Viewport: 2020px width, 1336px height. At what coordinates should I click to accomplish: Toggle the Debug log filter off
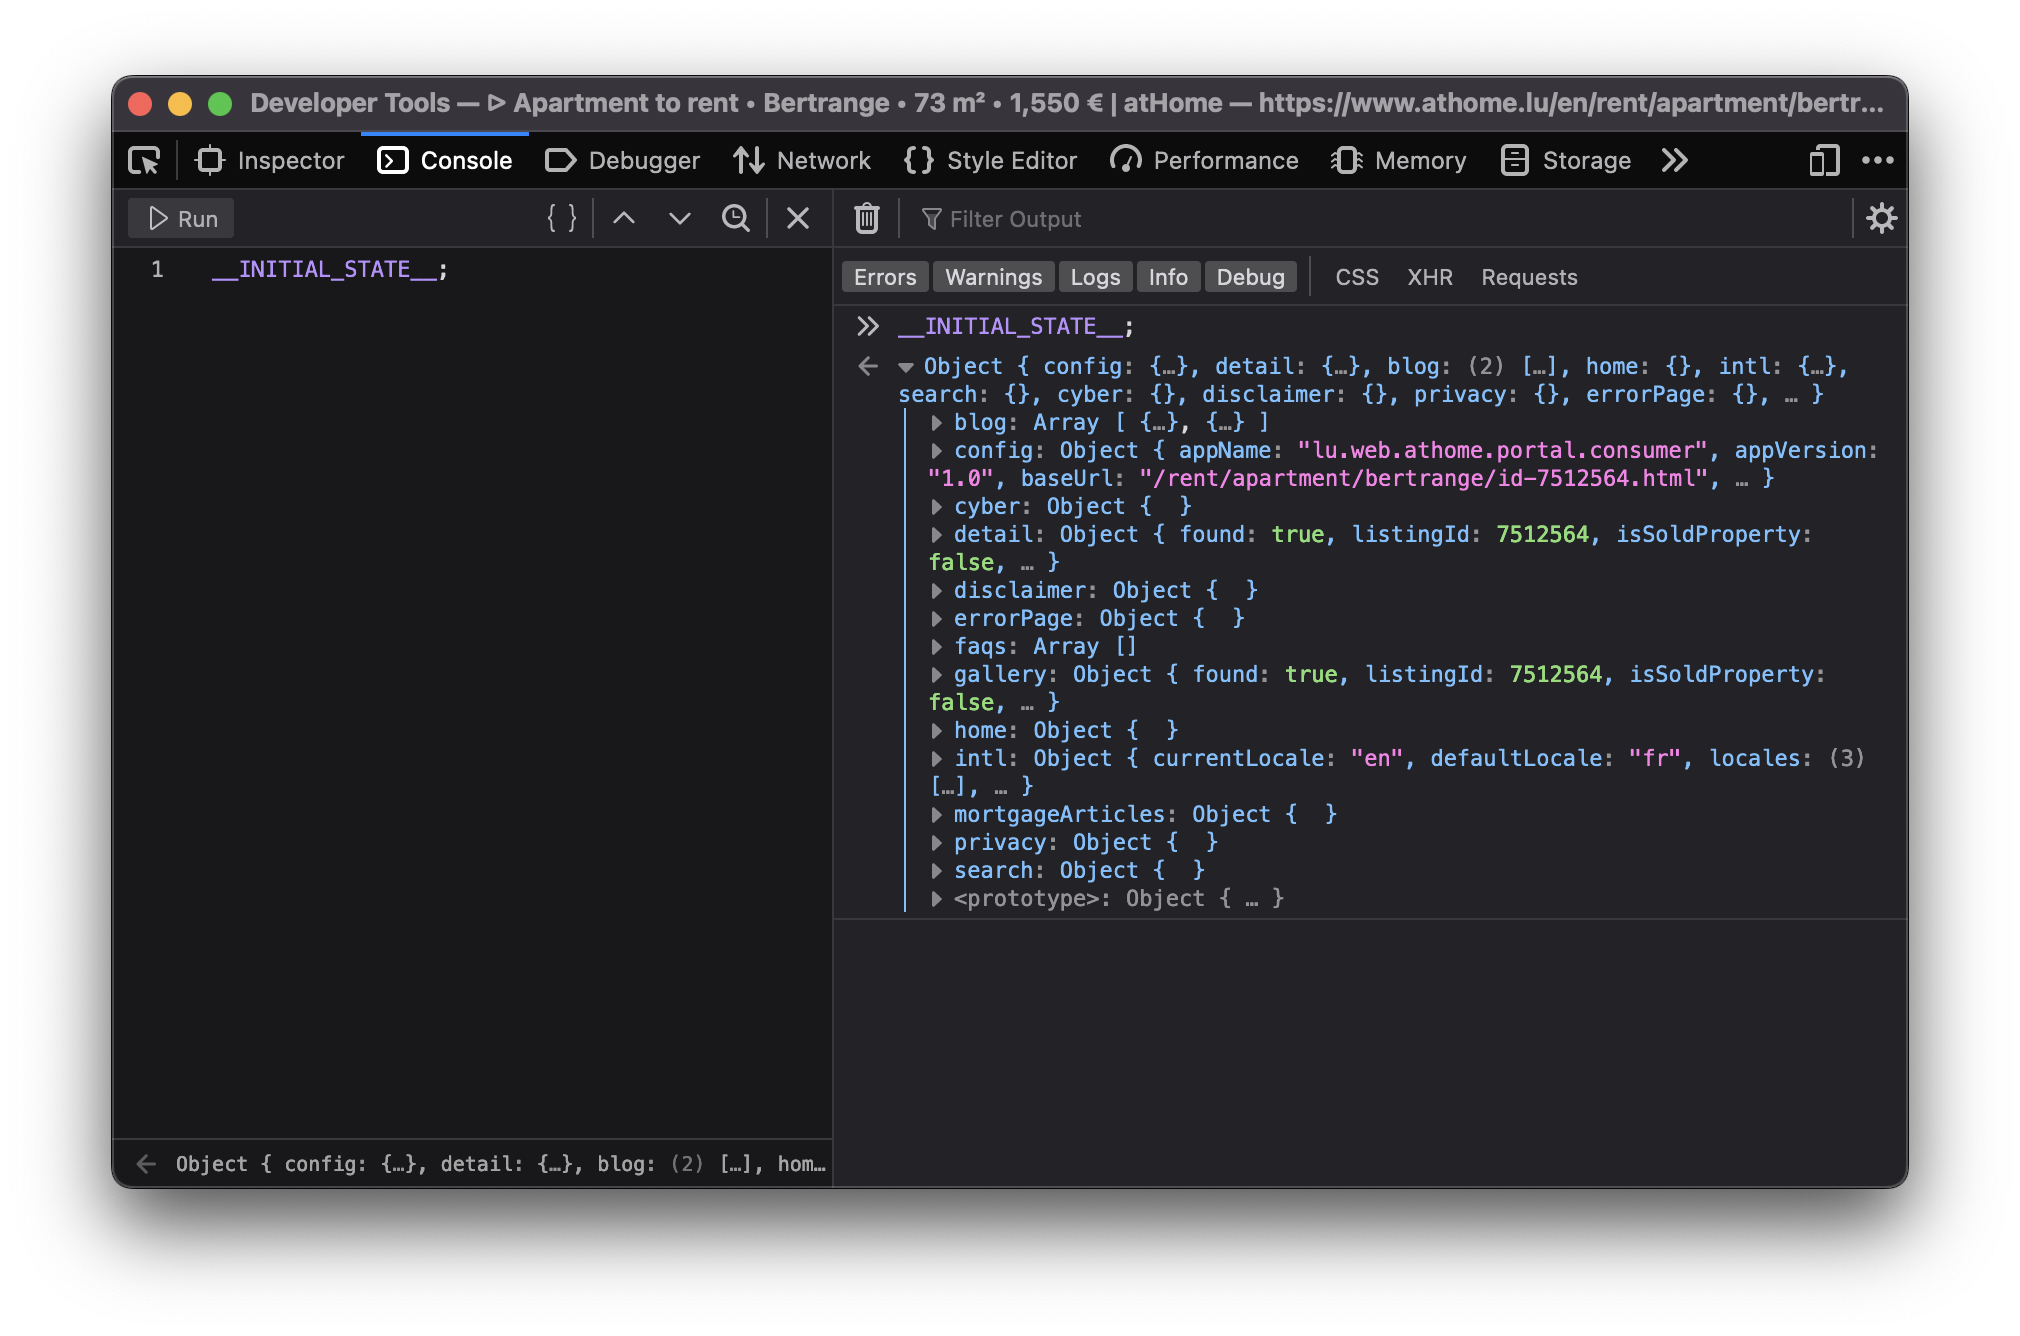point(1250,277)
